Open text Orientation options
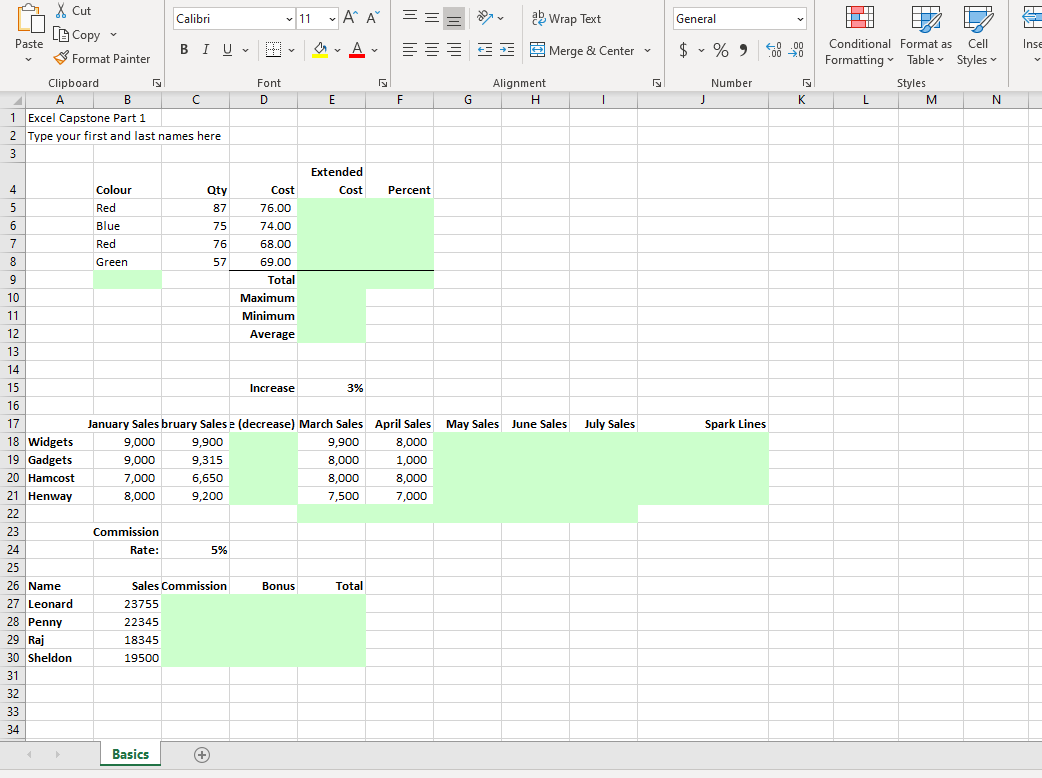The width and height of the screenshot is (1042, 778). [486, 18]
